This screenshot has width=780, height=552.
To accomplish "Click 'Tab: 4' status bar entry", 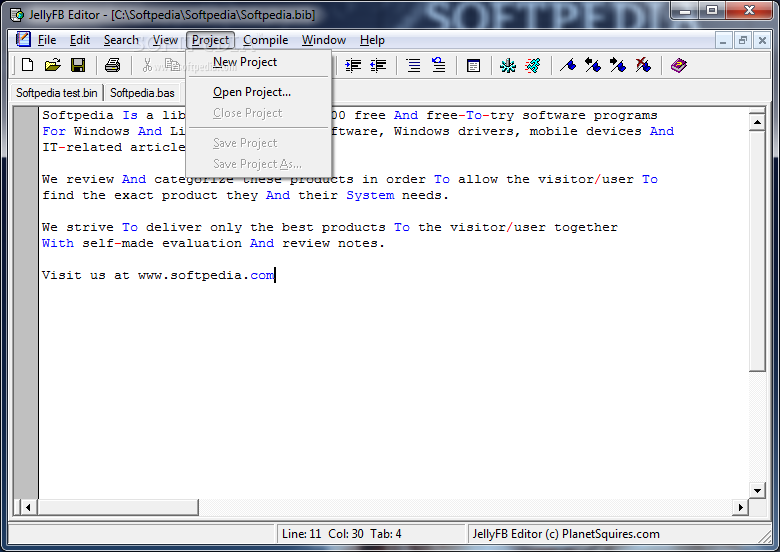I will (386, 534).
